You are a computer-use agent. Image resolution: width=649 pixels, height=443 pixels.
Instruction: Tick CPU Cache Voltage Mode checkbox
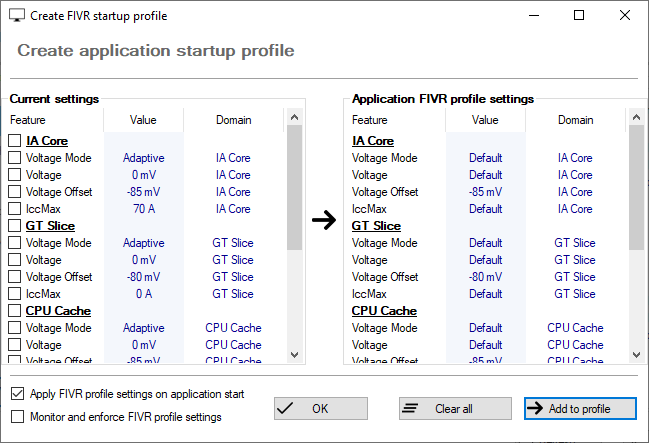[14, 327]
